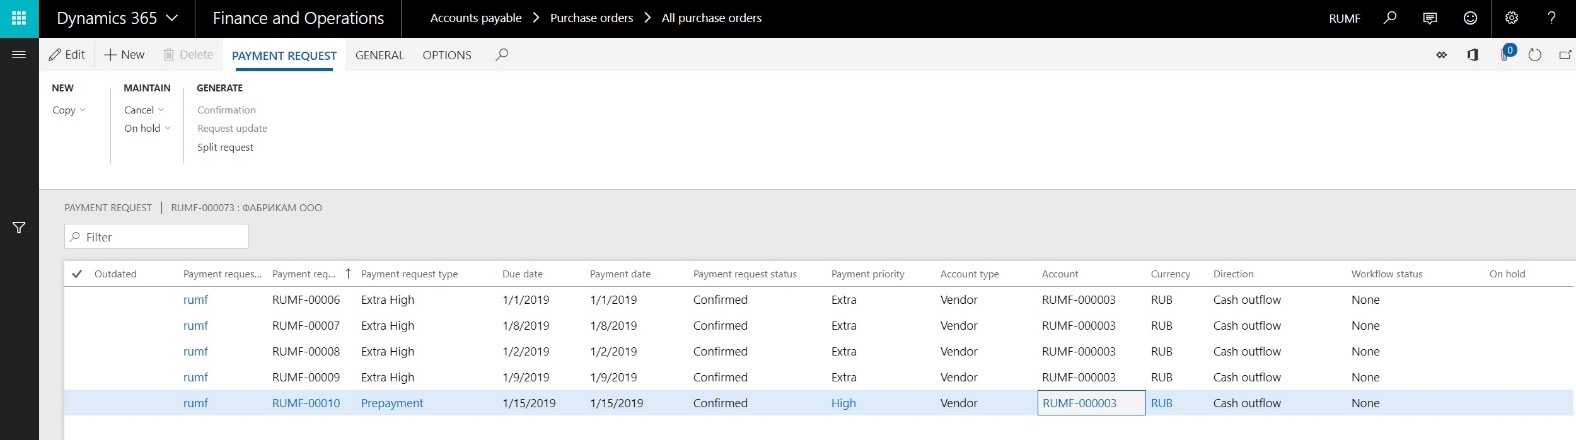Open the settings gear icon
This screenshot has height=440, width=1576.
(1511, 18)
